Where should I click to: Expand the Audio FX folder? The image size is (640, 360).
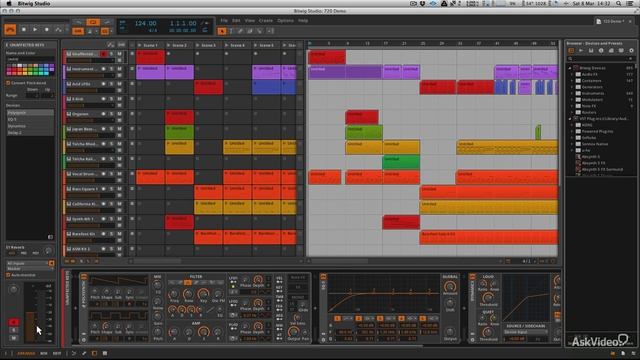click(573, 75)
